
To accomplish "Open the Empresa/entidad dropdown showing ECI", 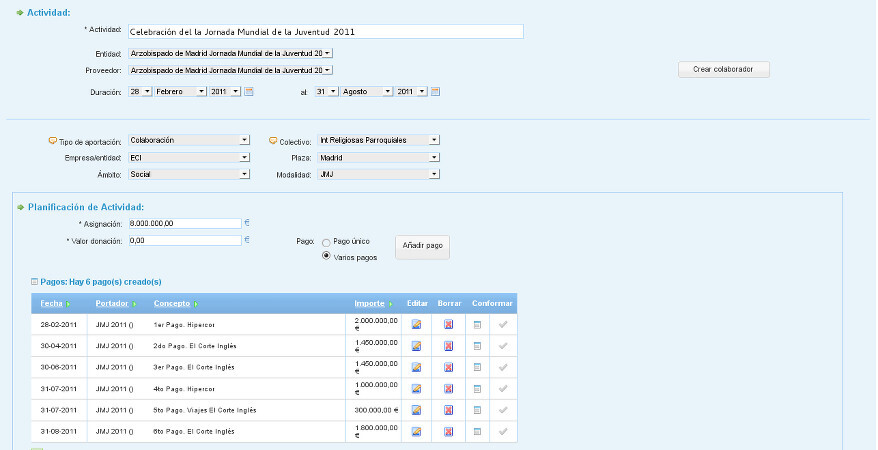I will click(x=189, y=158).
